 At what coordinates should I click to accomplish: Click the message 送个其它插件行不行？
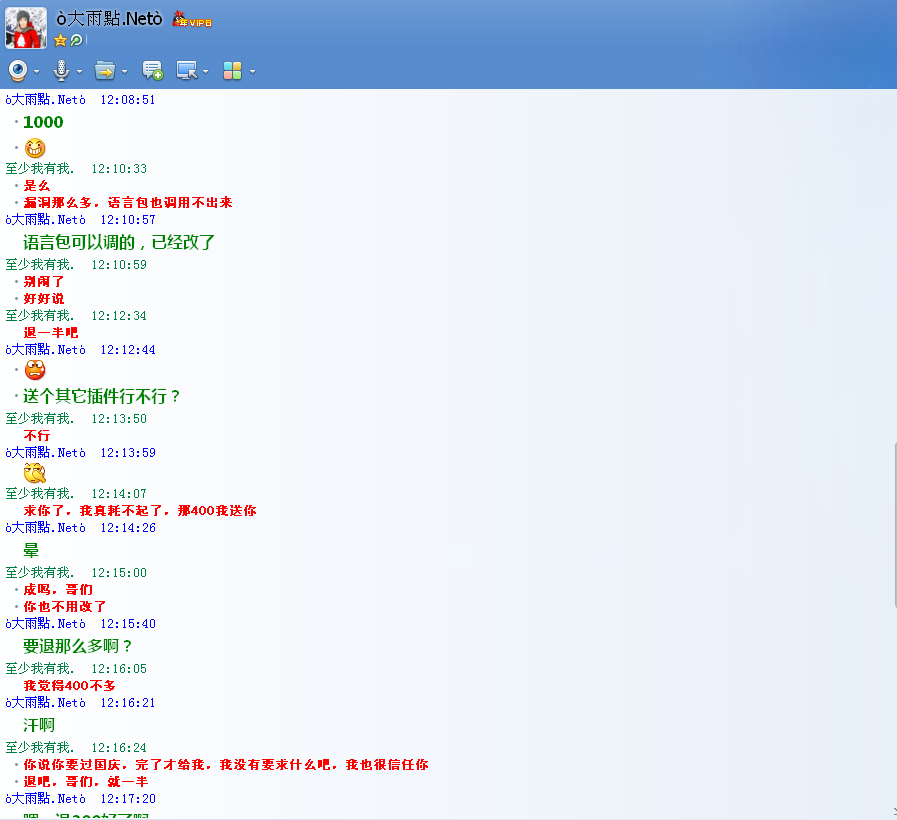(x=102, y=396)
